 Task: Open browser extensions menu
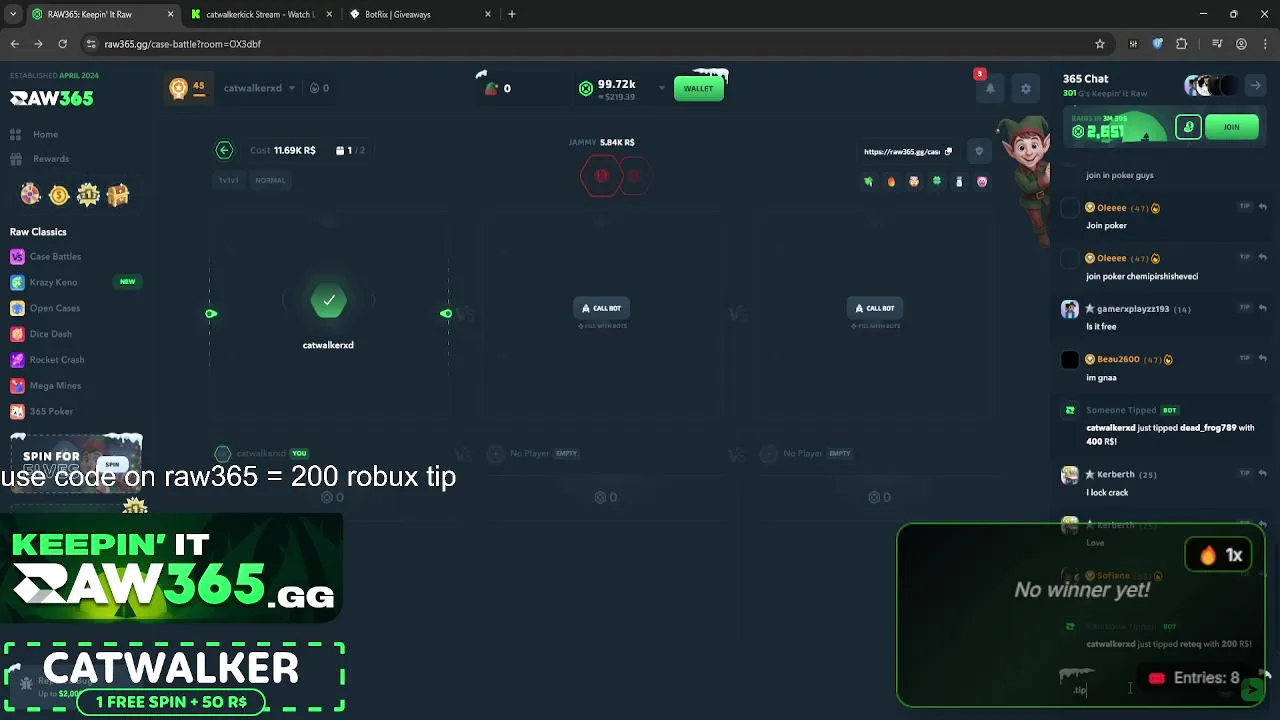[1182, 44]
